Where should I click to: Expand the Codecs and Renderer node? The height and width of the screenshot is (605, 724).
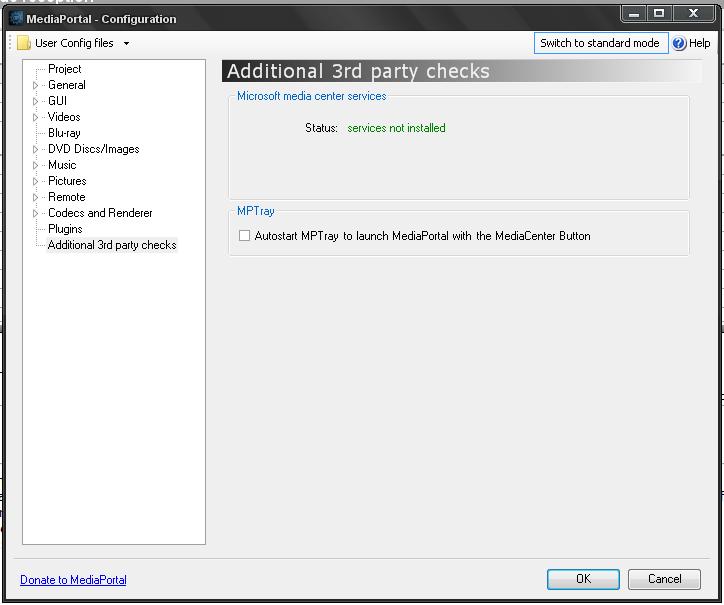point(35,213)
